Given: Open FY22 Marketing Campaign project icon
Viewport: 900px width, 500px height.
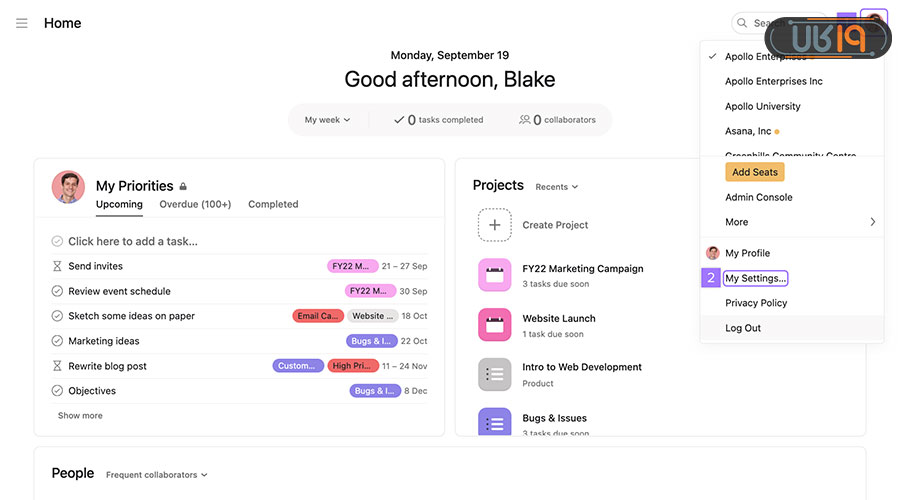Looking at the screenshot, I should pyautogui.click(x=495, y=275).
